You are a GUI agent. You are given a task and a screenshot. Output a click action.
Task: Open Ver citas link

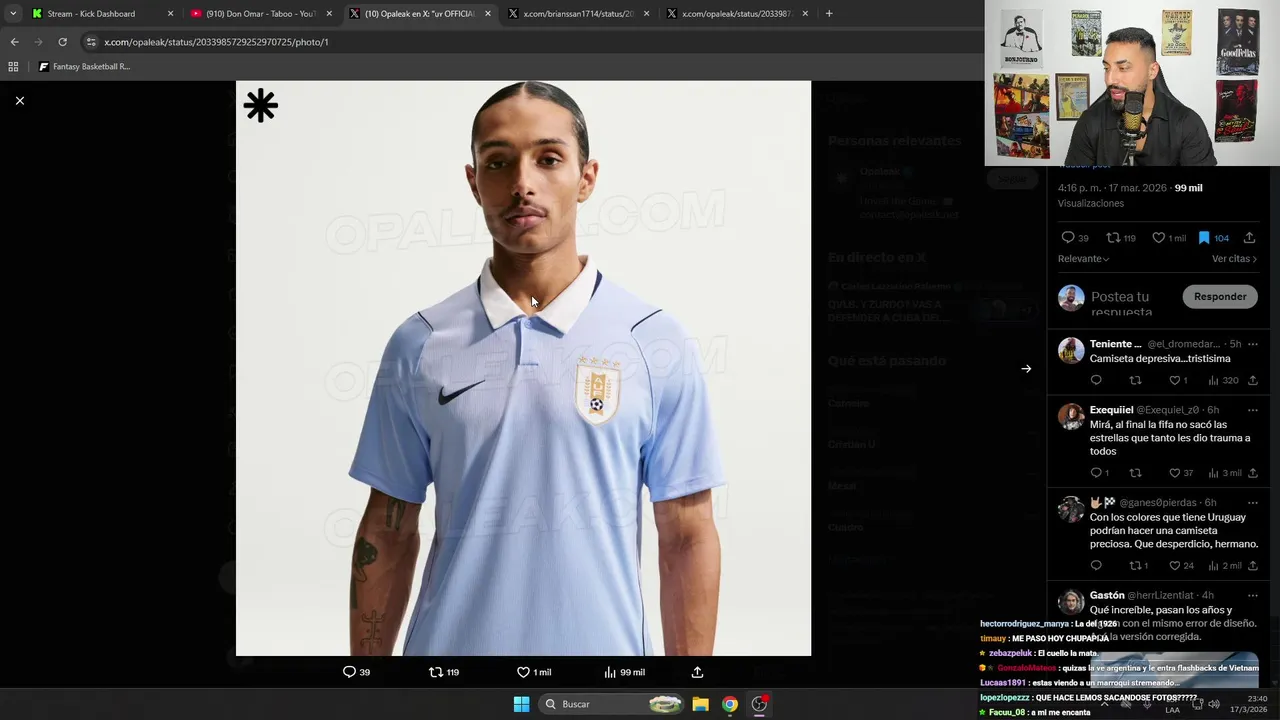1234,259
